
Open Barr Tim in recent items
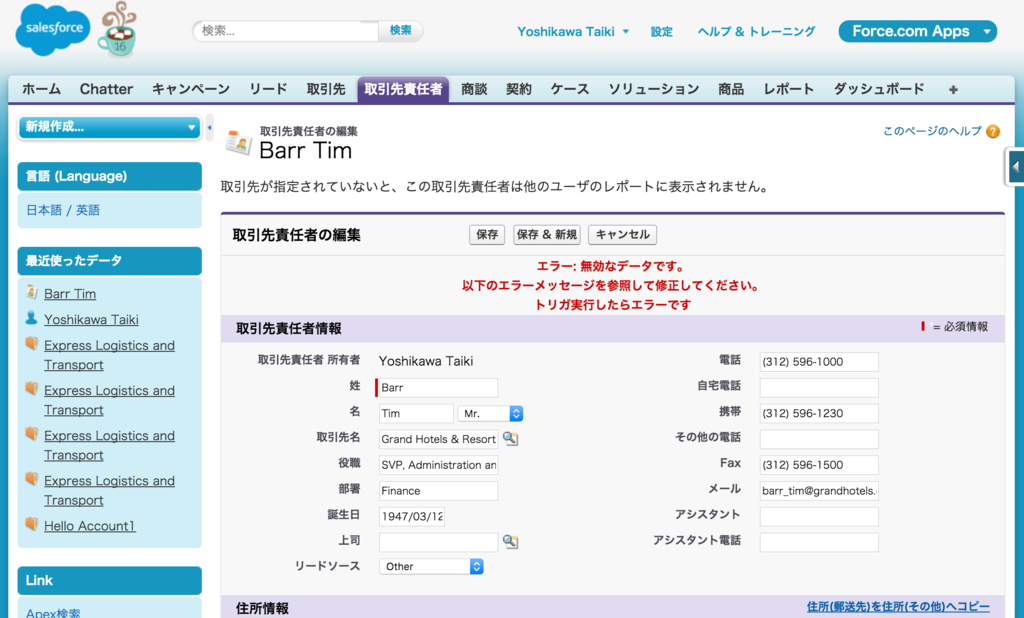[x=70, y=294]
